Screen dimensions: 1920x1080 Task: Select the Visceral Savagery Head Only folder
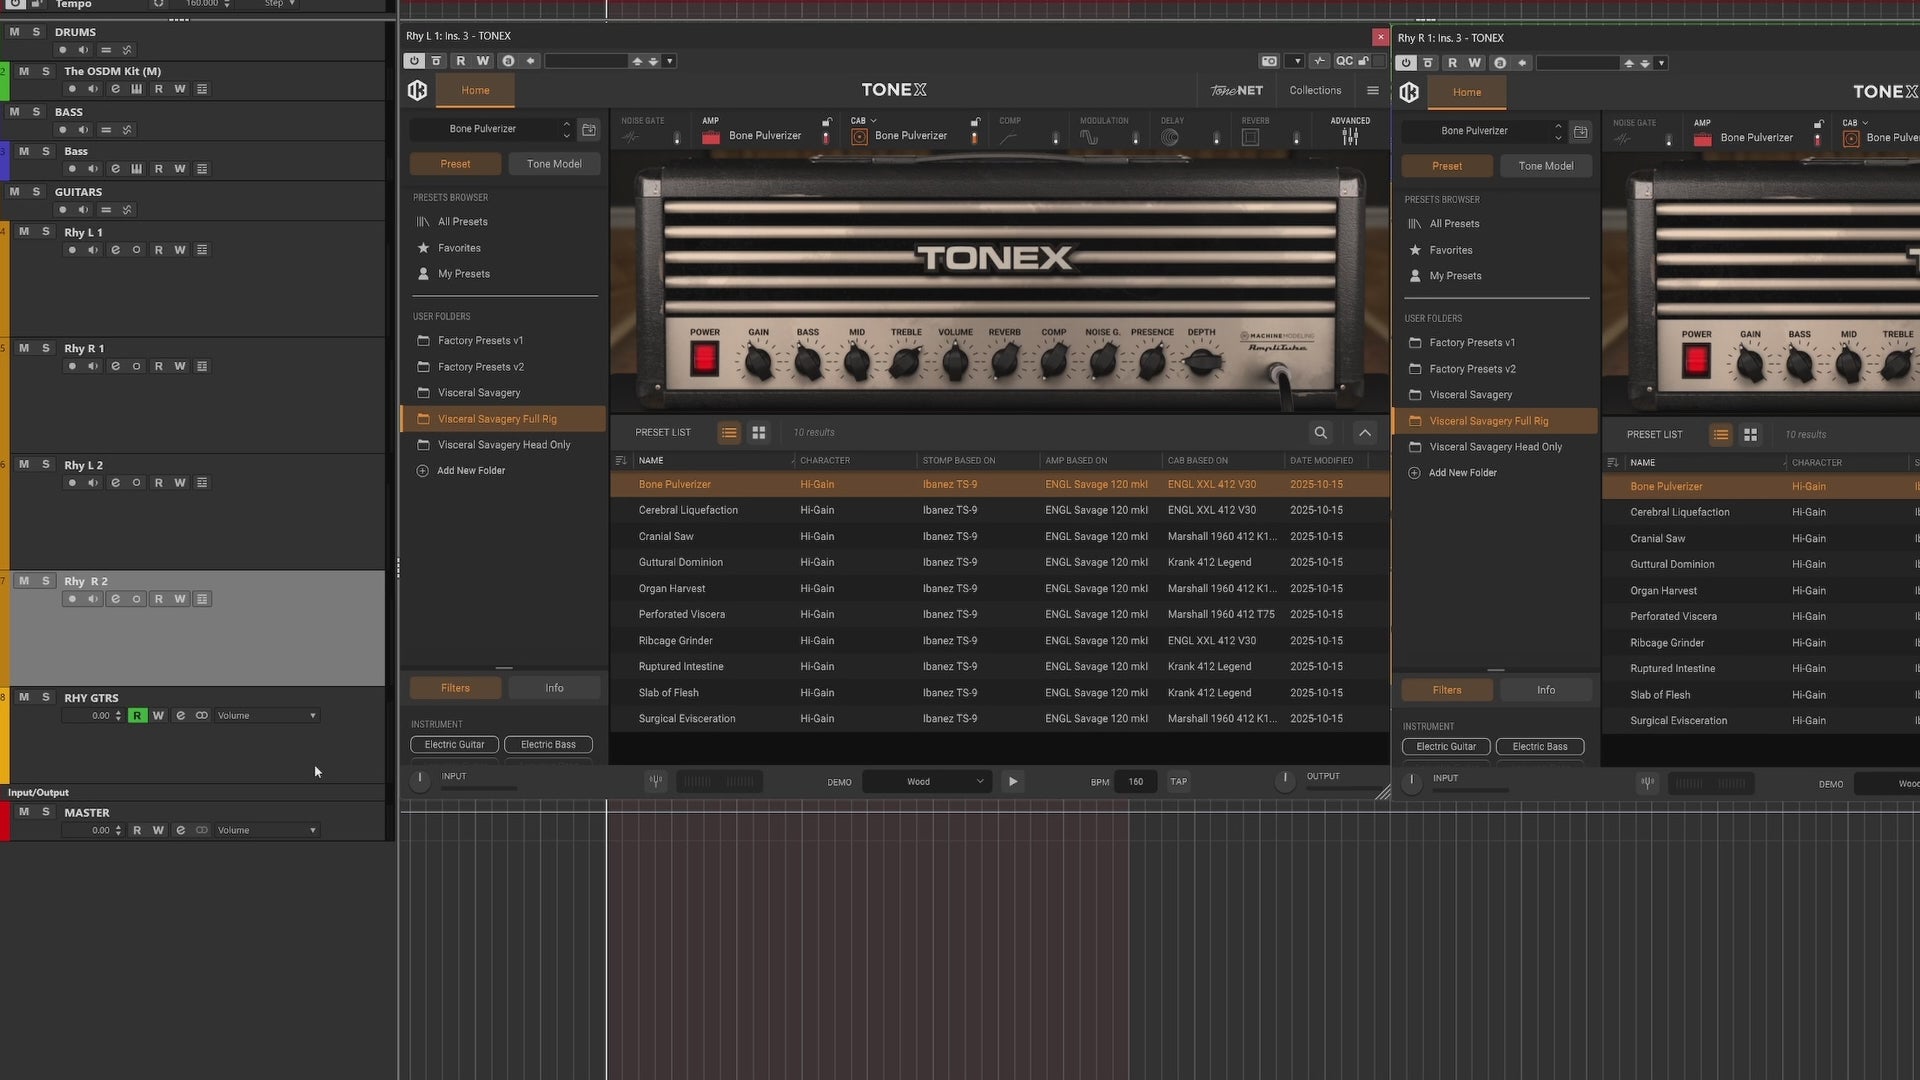click(503, 445)
